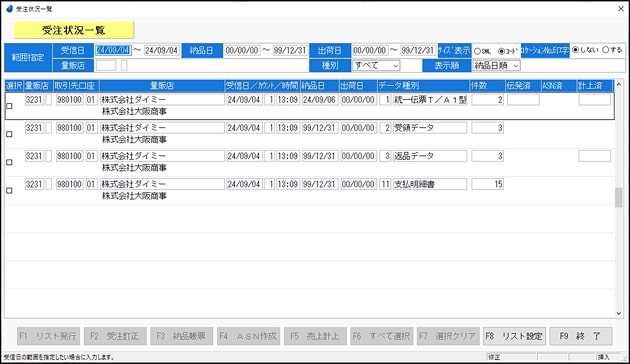Click the vertical scrollbar thumb
Screen dimensions: 630x364
point(619,198)
